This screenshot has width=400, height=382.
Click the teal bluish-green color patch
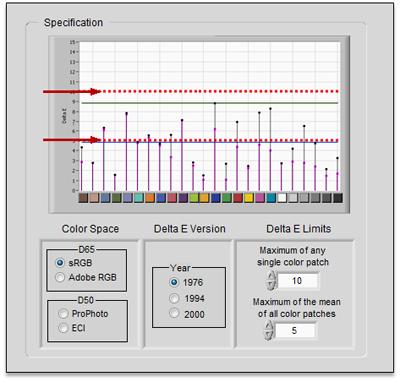(x=138, y=198)
